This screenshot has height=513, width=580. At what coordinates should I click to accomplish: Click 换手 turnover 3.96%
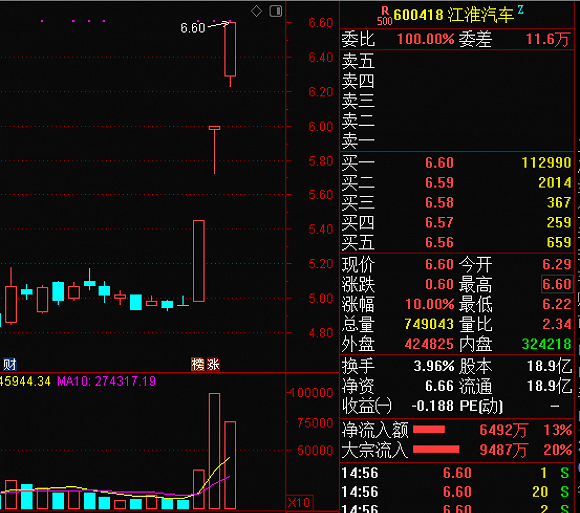(434, 366)
